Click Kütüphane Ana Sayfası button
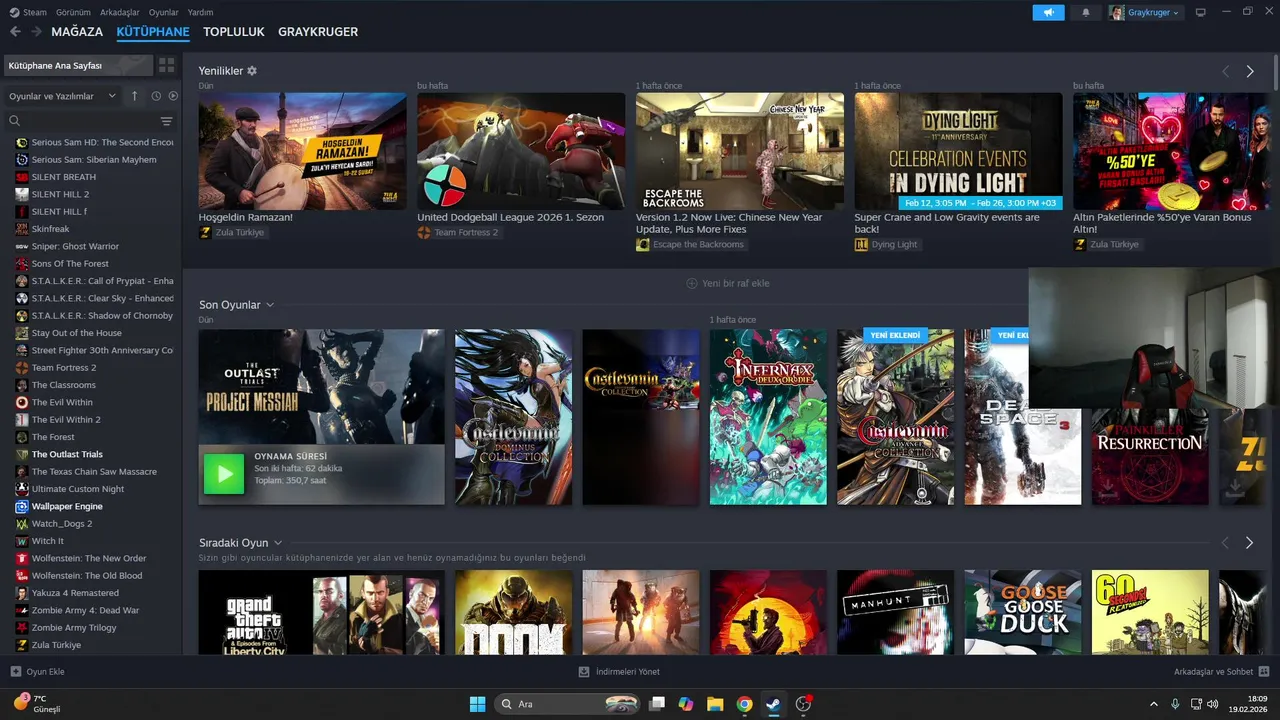The width and height of the screenshot is (1280, 720). (78, 65)
